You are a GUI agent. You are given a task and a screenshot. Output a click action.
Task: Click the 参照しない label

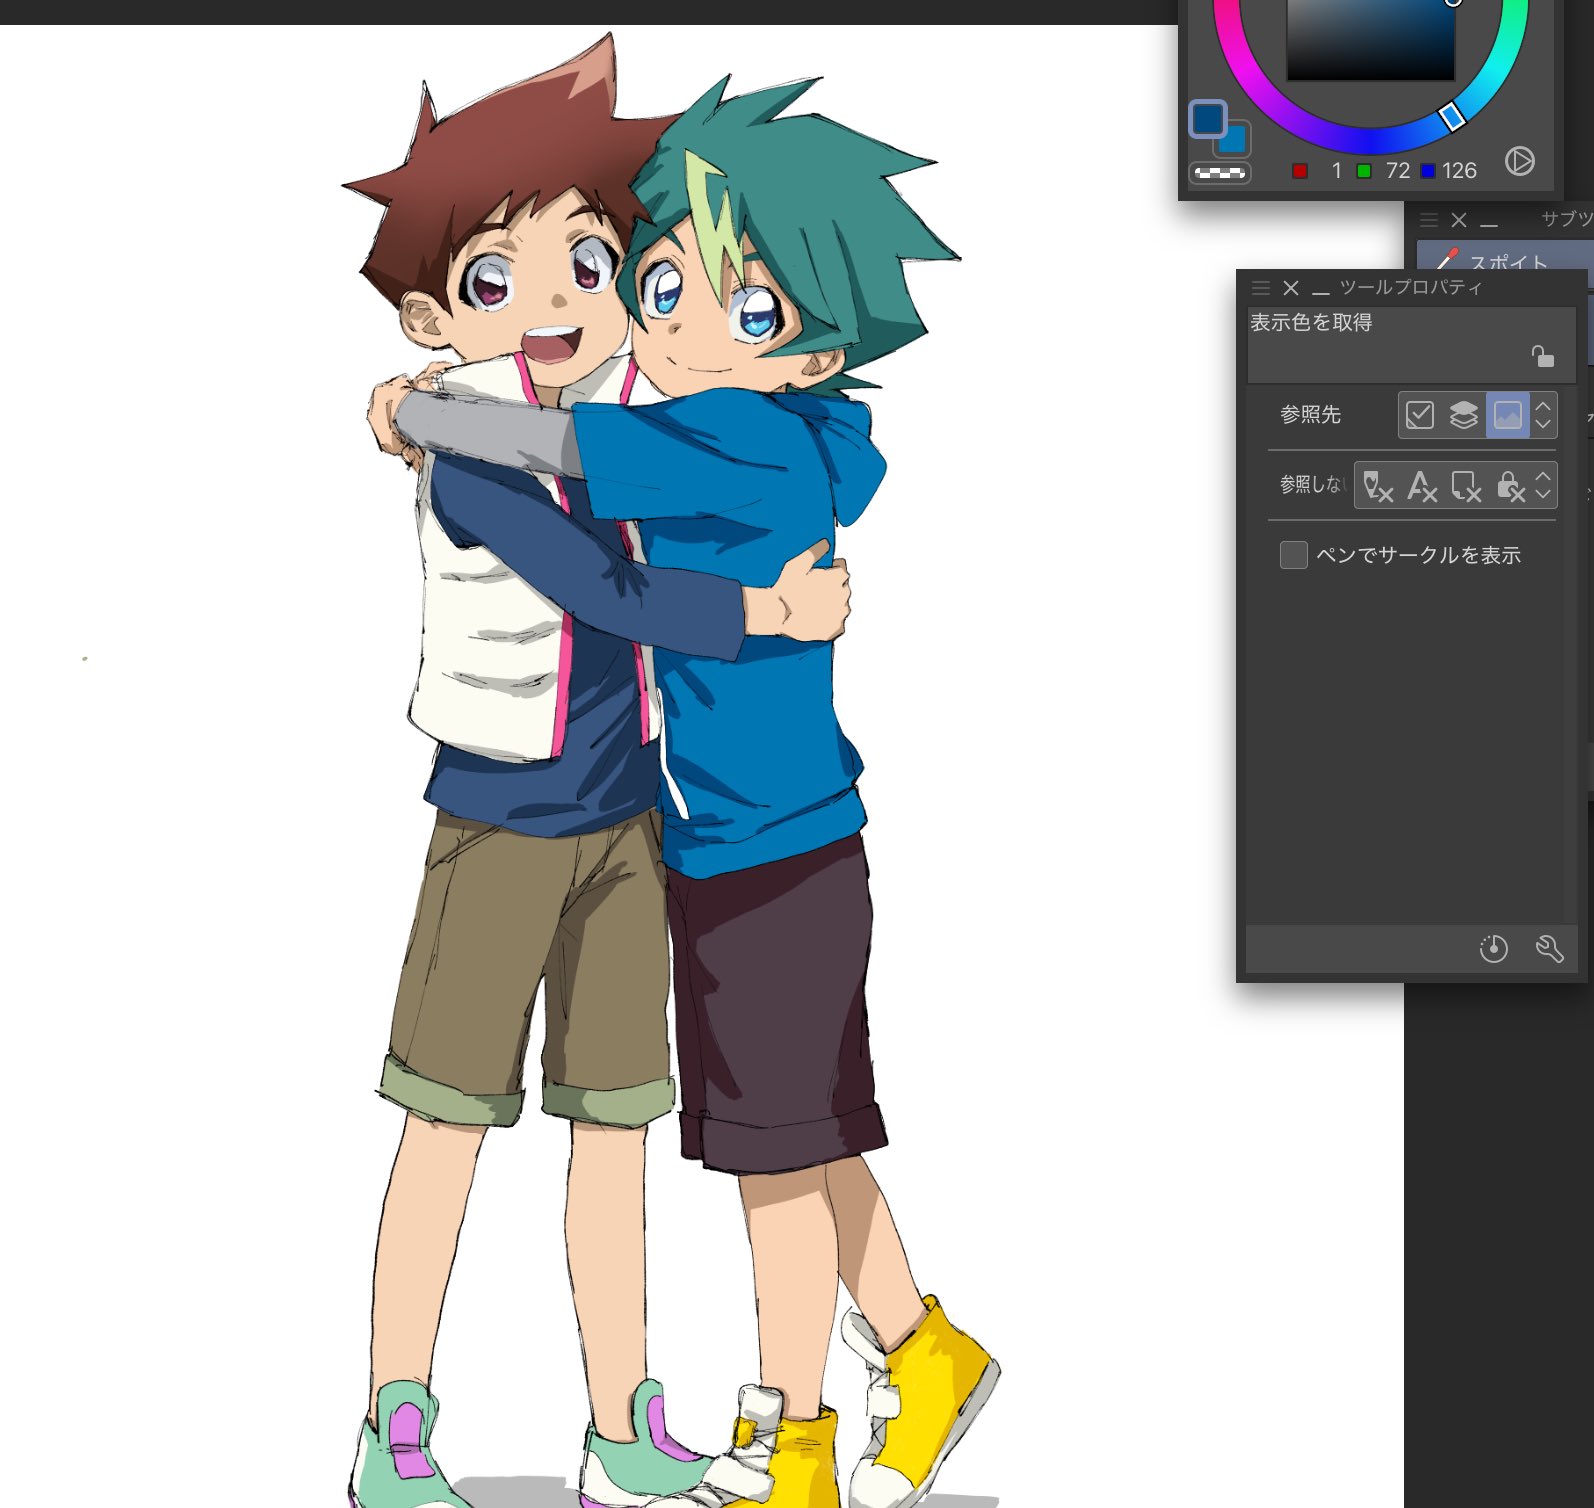[1314, 484]
